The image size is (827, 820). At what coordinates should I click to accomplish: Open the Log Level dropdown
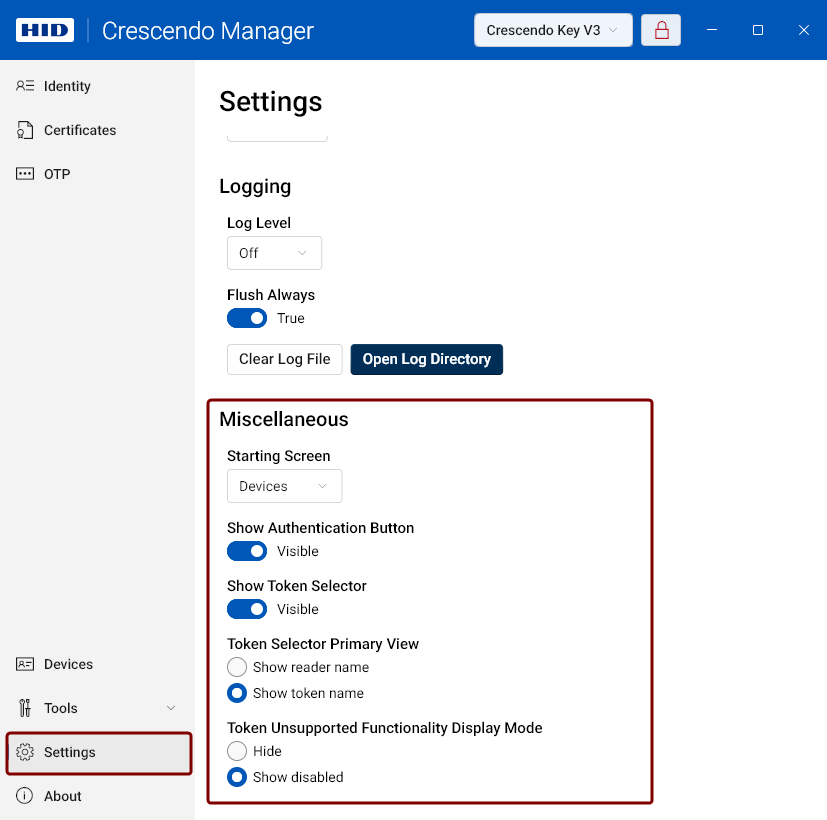(x=274, y=253)
